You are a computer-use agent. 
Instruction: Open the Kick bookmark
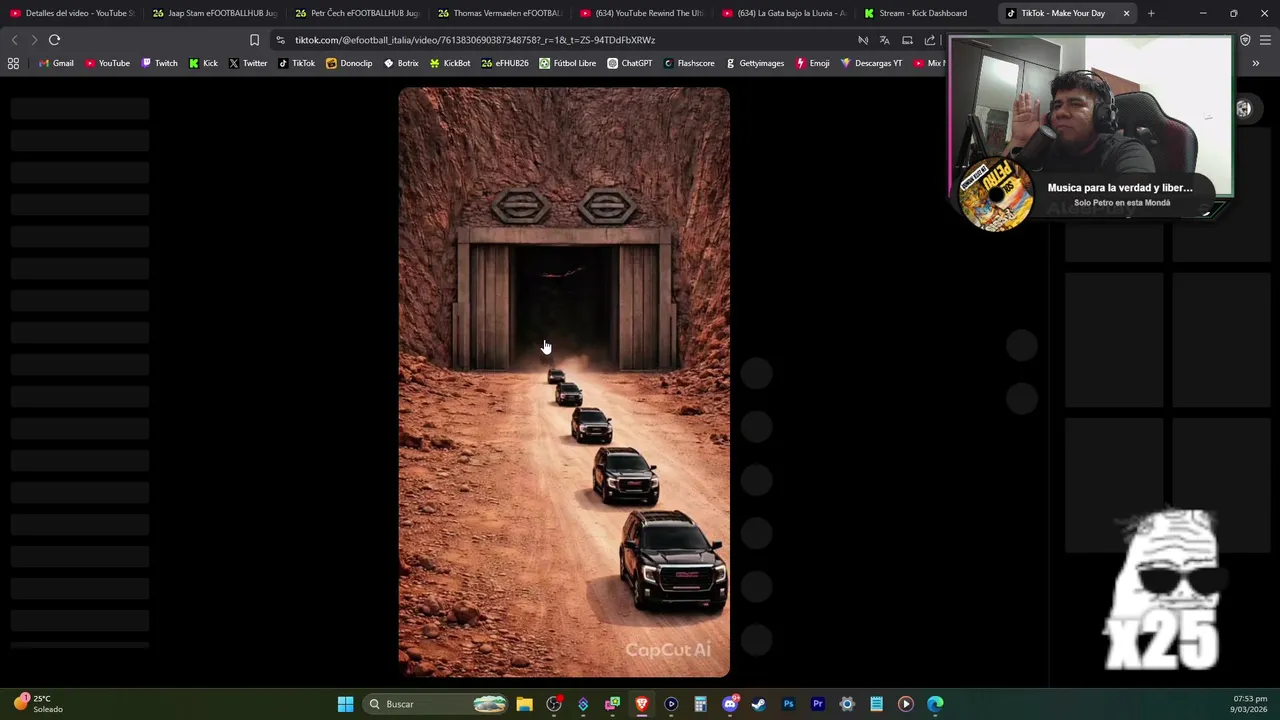(x=203, y=63)
